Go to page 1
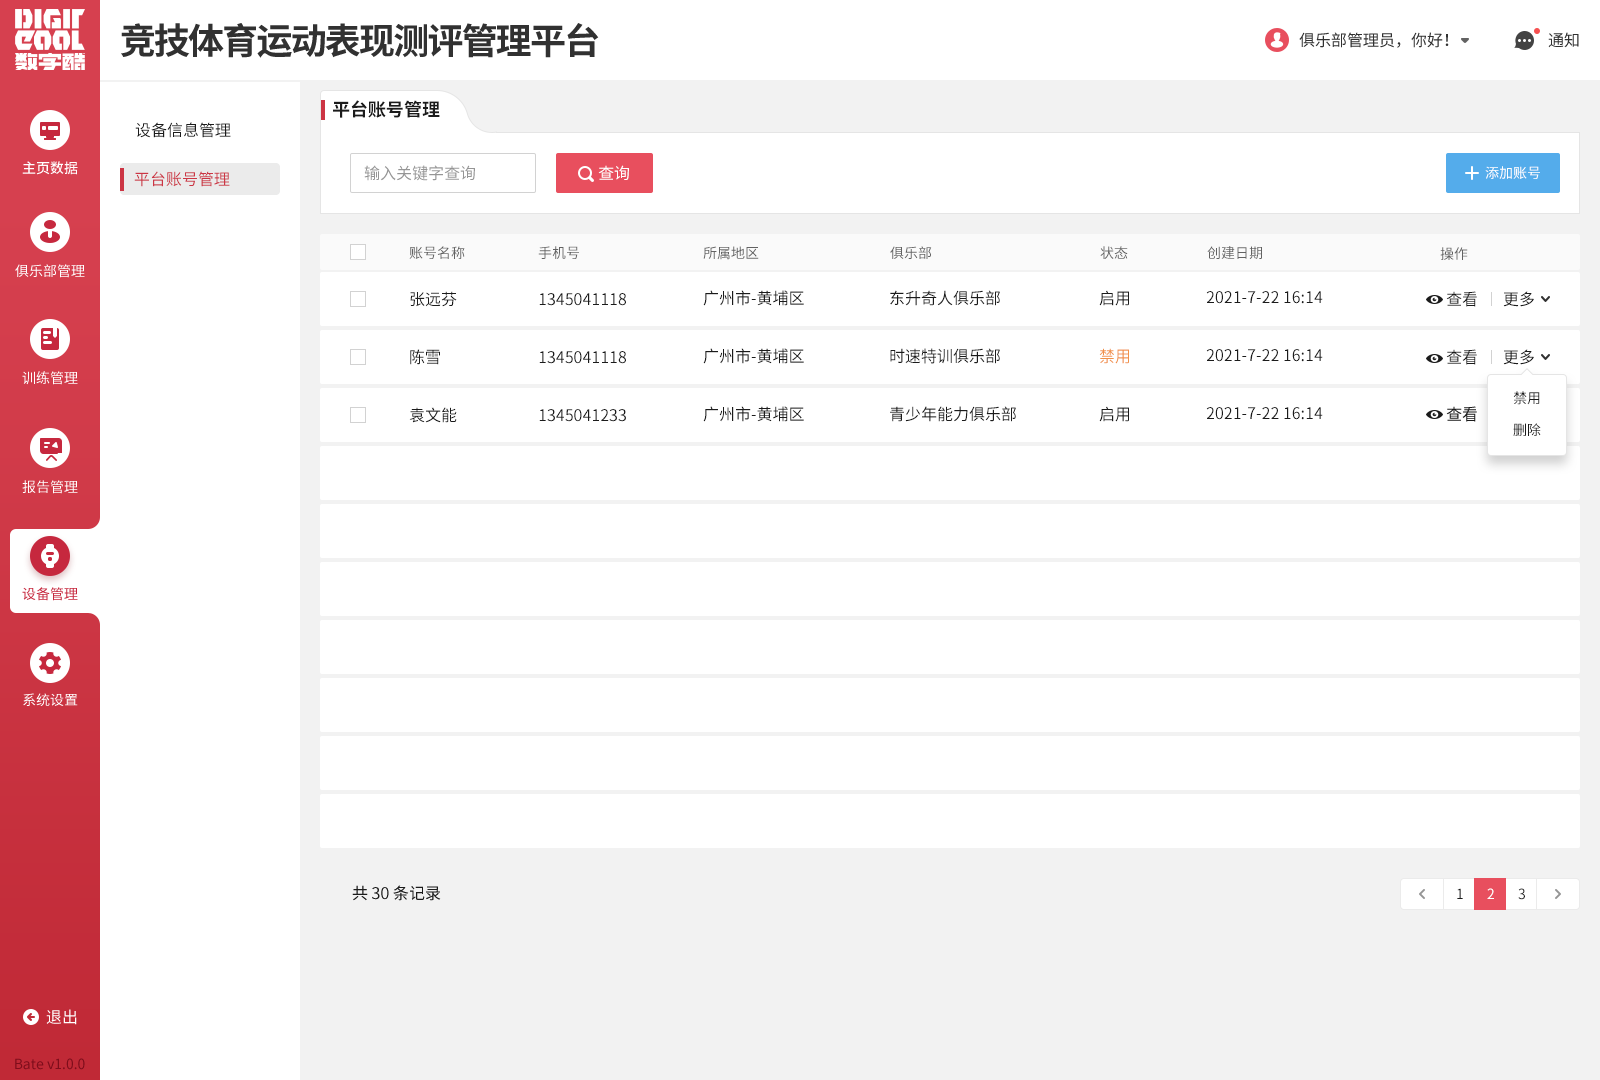Image resolution: width=1600 pixels, height=1080 pixels. pyautogui.click(x=1459, y=894)
